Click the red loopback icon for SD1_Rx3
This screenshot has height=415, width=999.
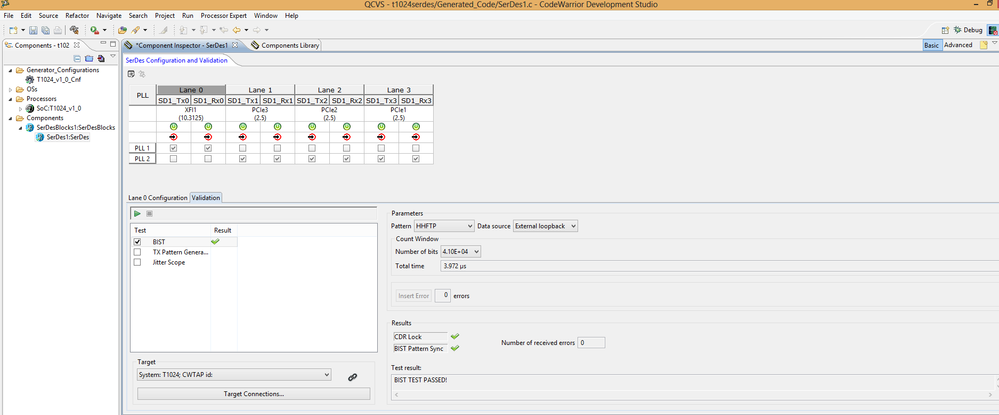pos(415,136)
